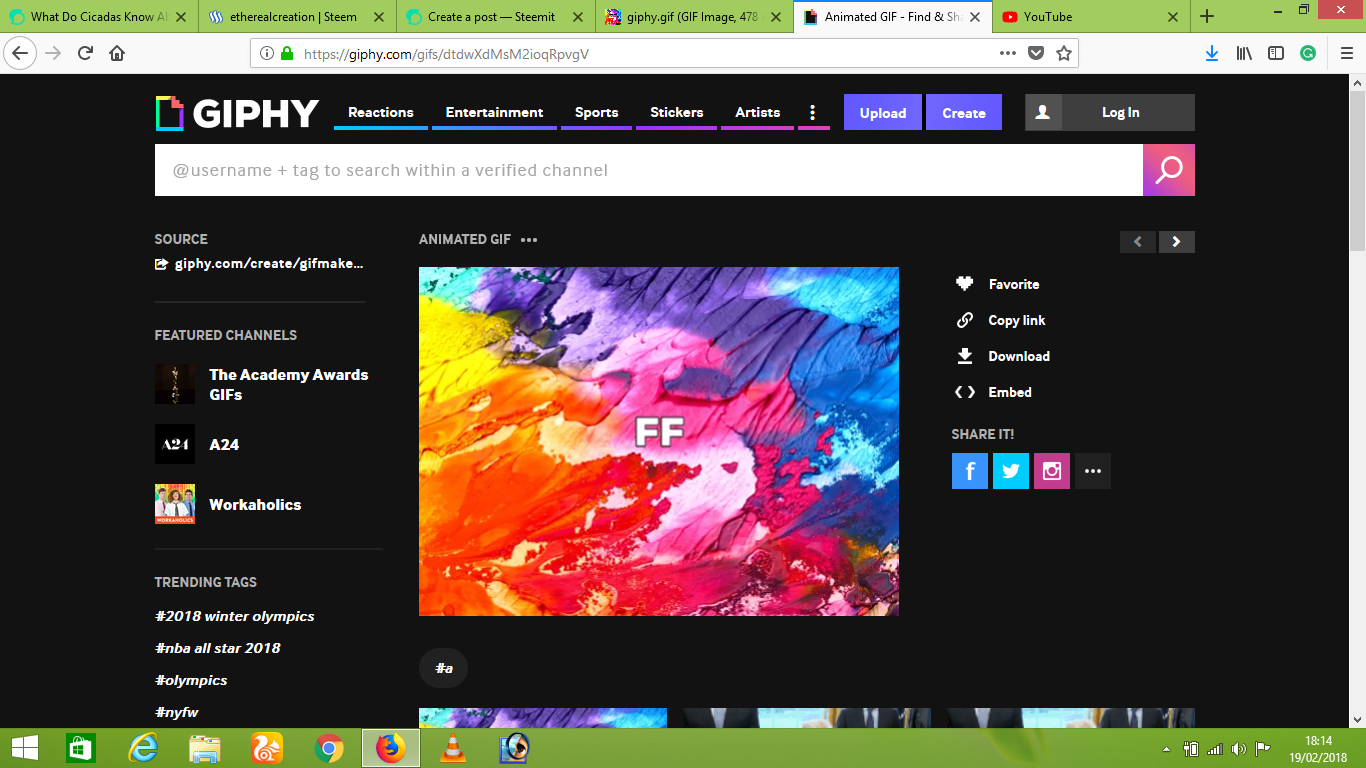Copy the link to this GIF

[1016, 320]
